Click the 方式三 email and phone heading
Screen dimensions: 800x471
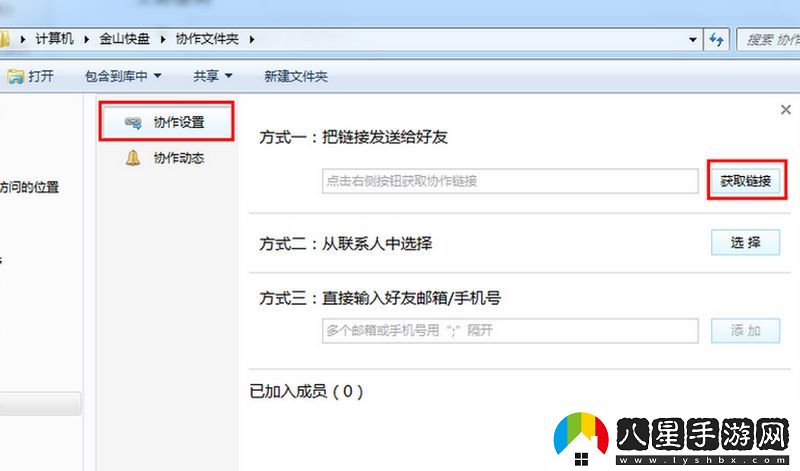point(380,298)
